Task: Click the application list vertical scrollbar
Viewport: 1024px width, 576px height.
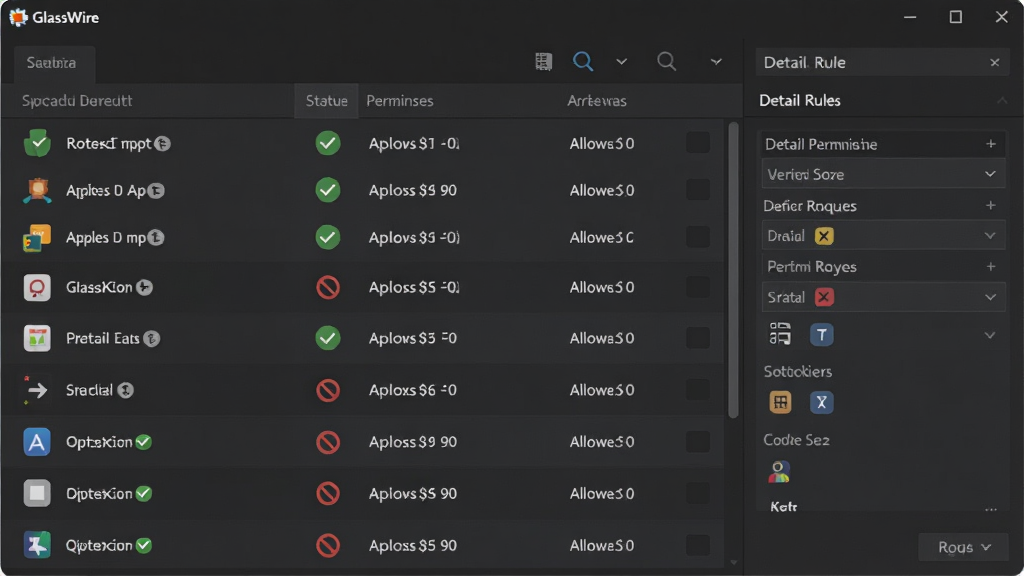Action: 733,269
